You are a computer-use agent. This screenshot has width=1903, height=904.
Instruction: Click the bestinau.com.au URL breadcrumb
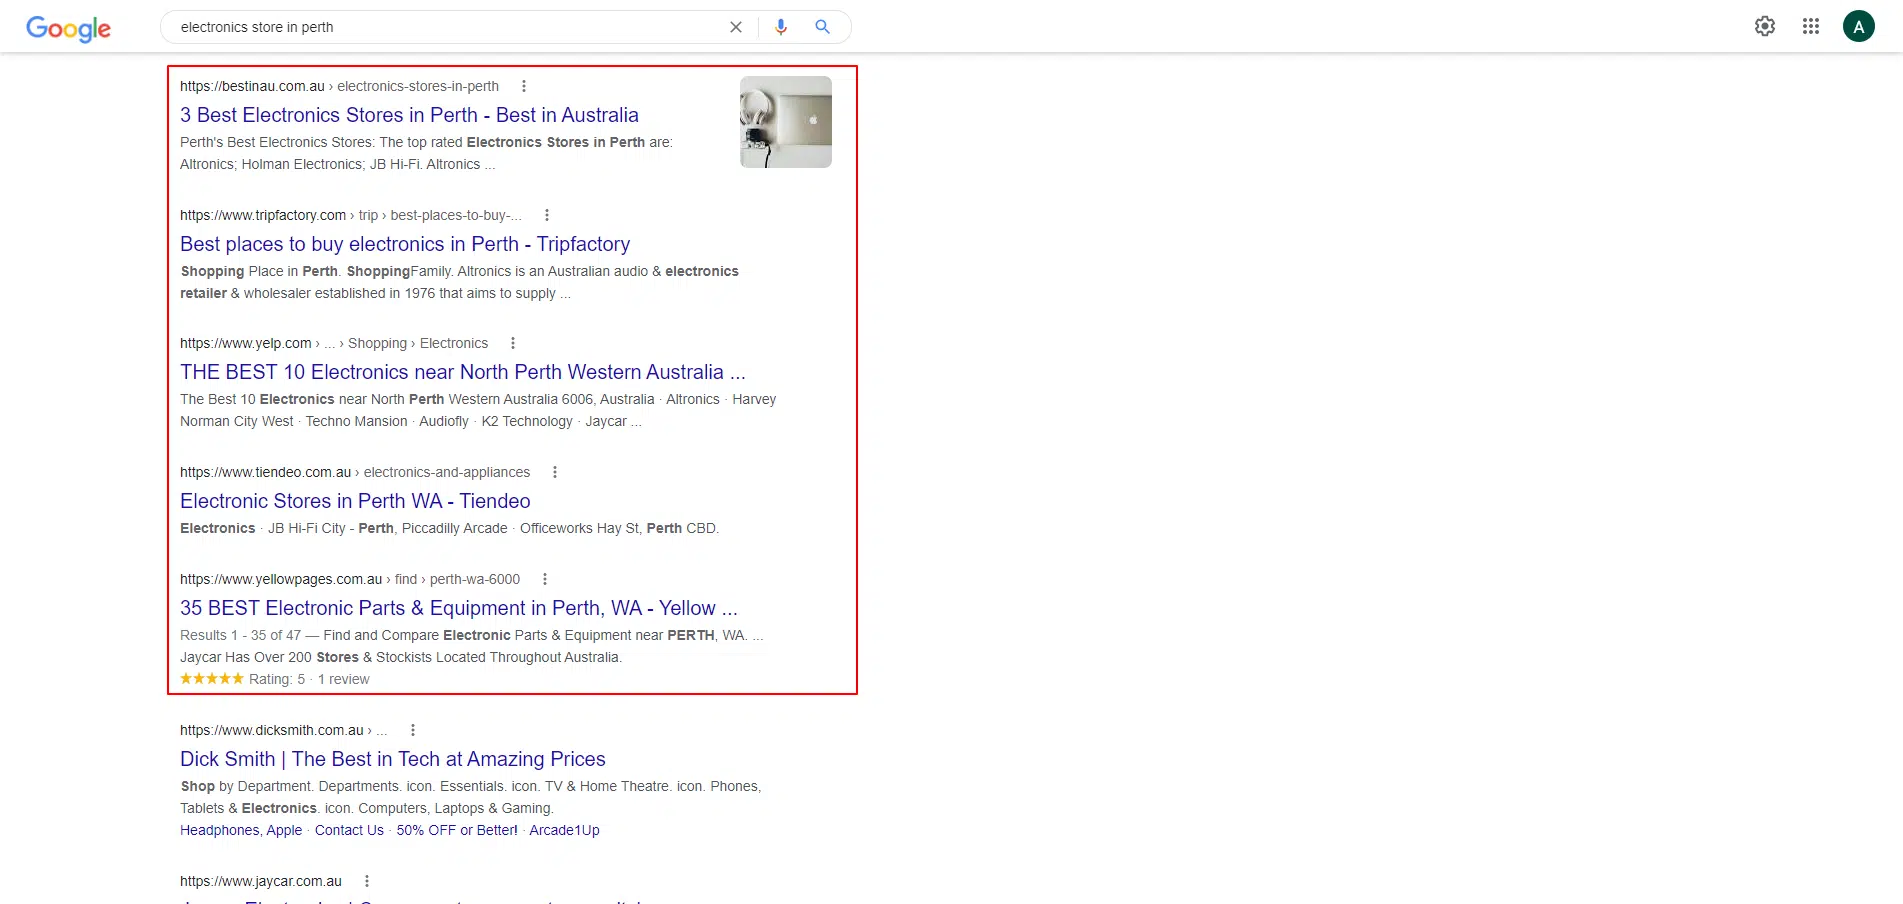click(x=339, y=86)
